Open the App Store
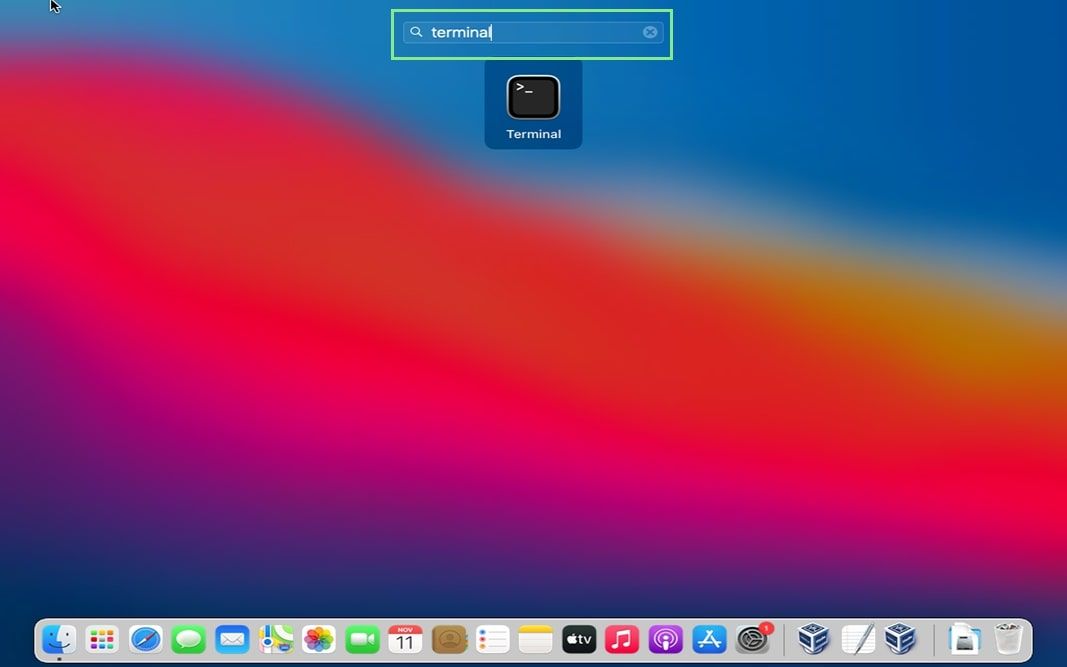 tap(709, 639)
